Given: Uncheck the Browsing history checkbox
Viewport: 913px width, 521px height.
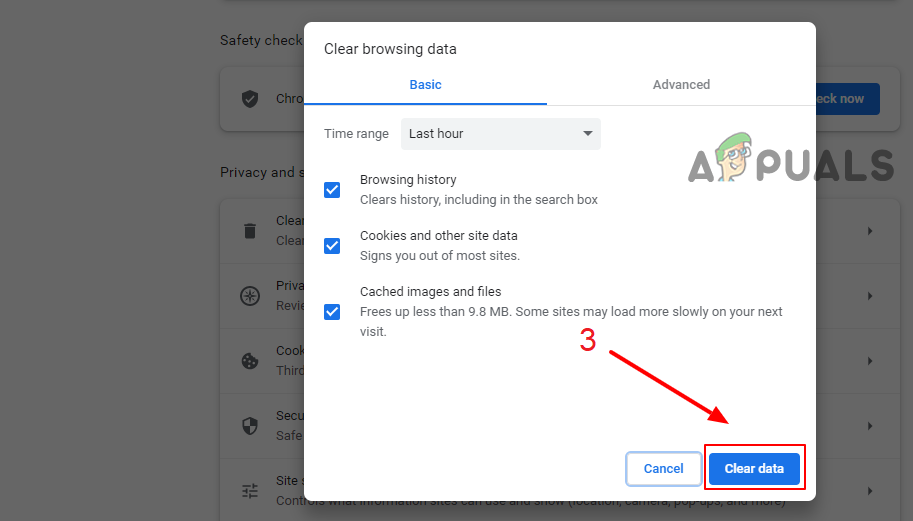Looking at the screenshot, I should [x=332, y=190].
